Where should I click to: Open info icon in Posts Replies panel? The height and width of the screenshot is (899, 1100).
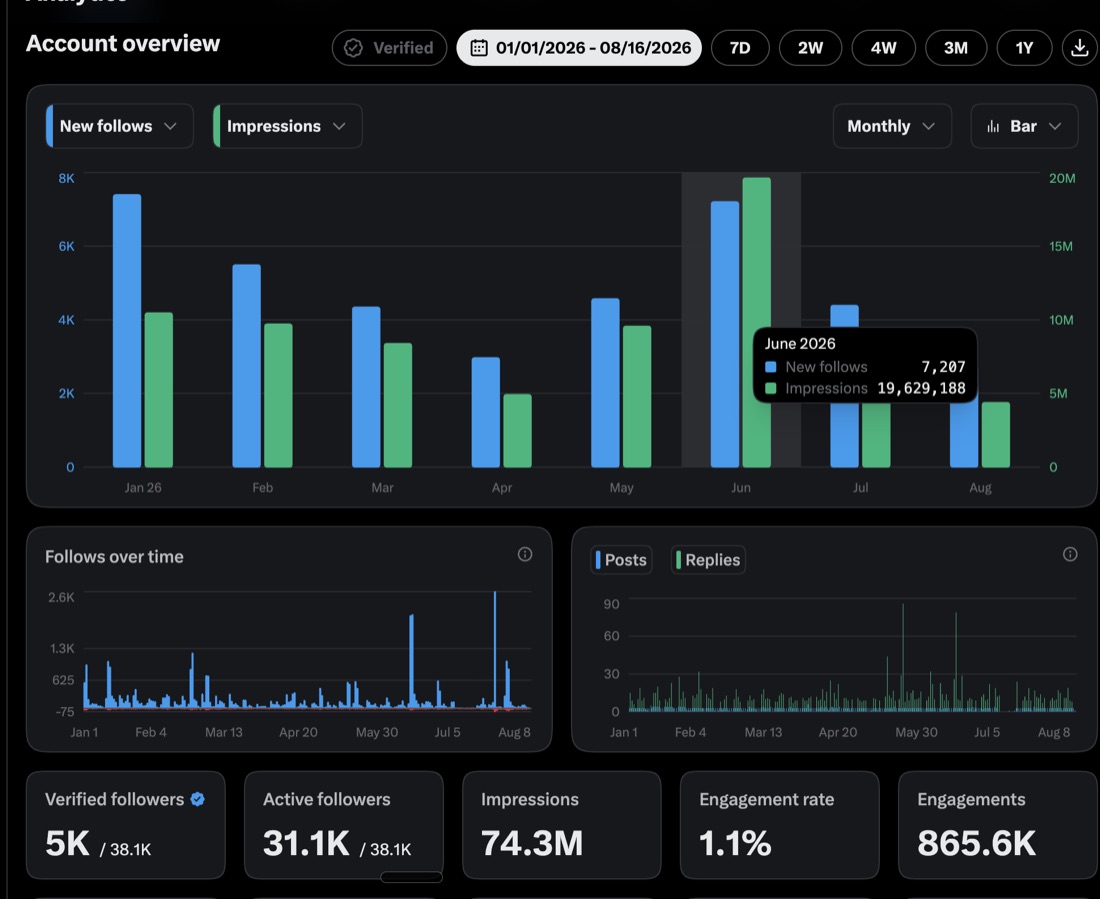pos(1070,554)
